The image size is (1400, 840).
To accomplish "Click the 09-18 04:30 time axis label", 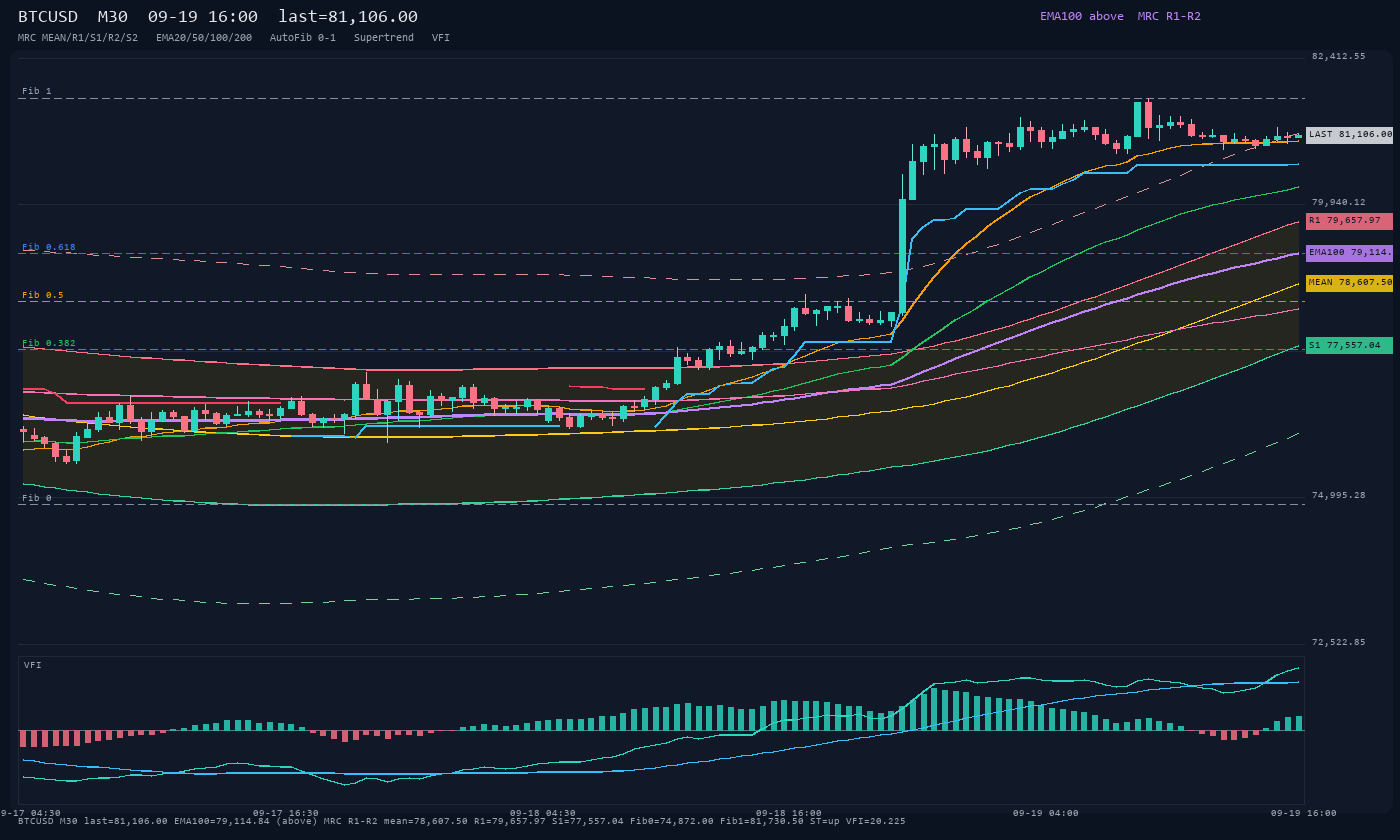I will pos(543,813).
